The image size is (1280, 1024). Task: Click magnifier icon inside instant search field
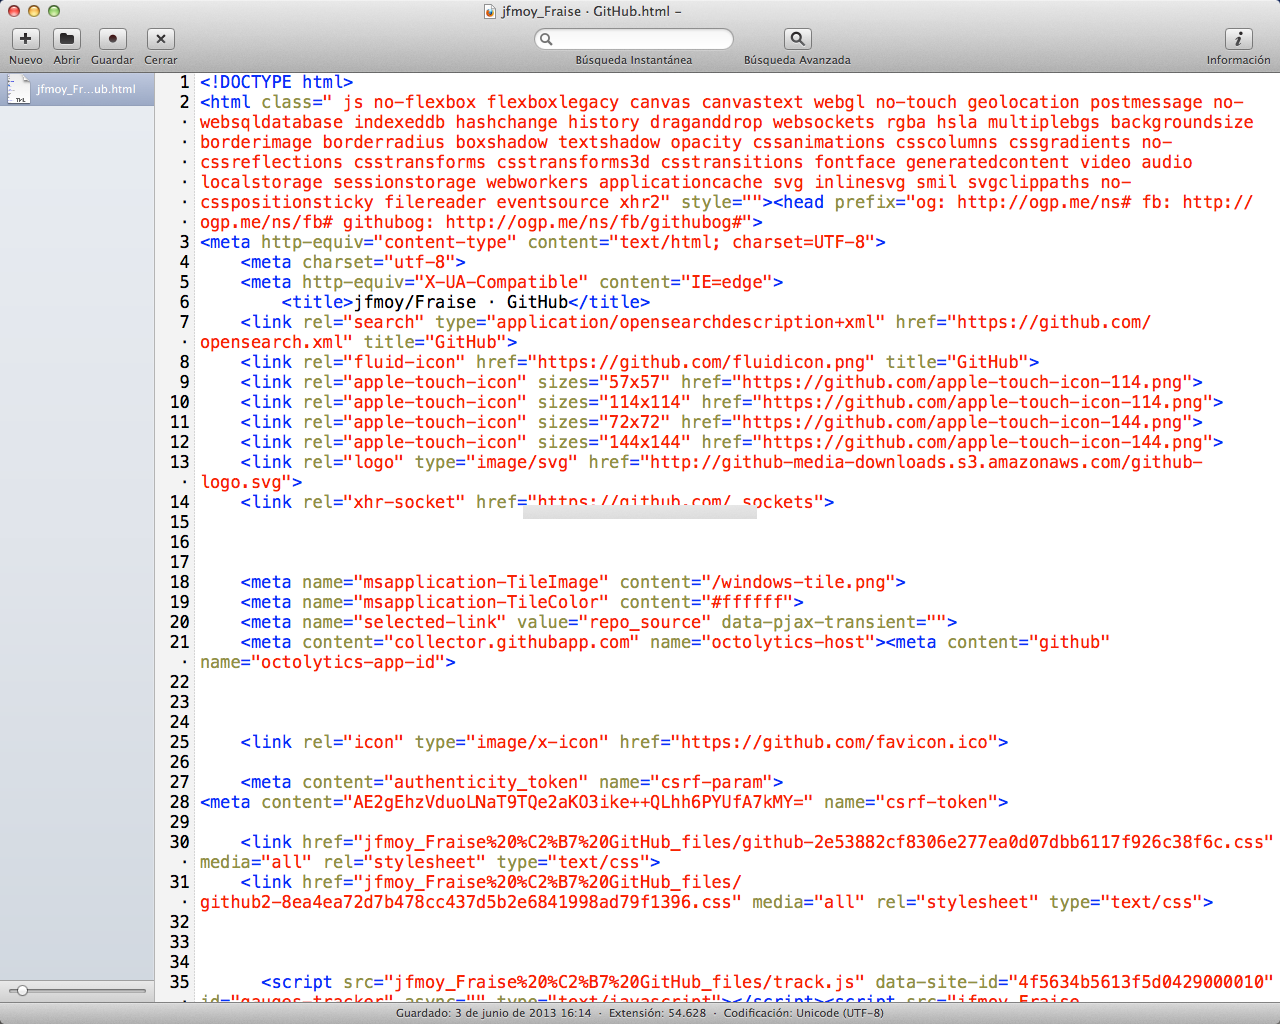pyautogui.click(x=546, y=39)
